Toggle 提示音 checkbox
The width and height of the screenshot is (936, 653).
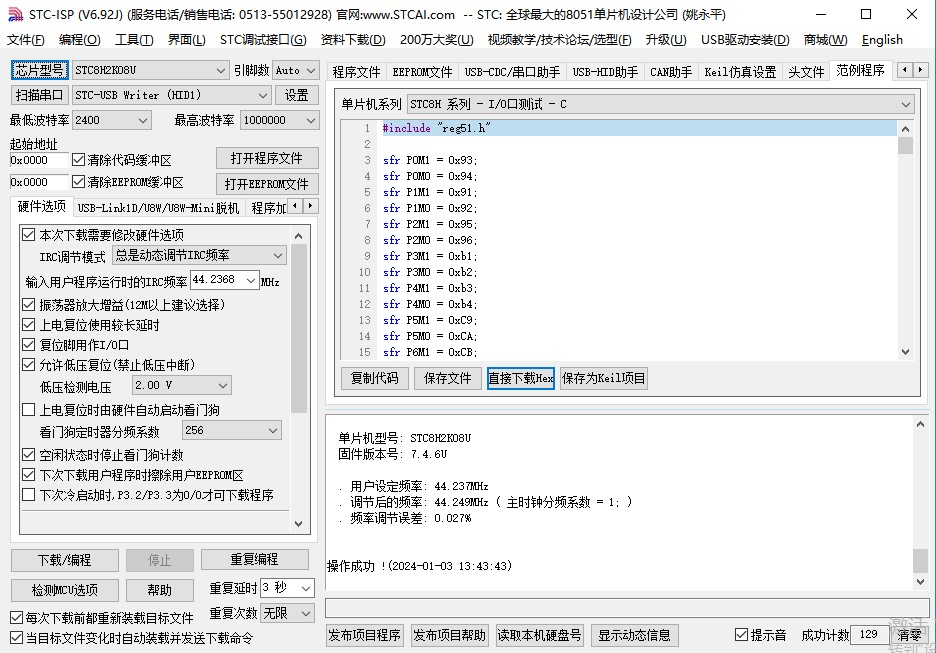click(x=741, y=634)
